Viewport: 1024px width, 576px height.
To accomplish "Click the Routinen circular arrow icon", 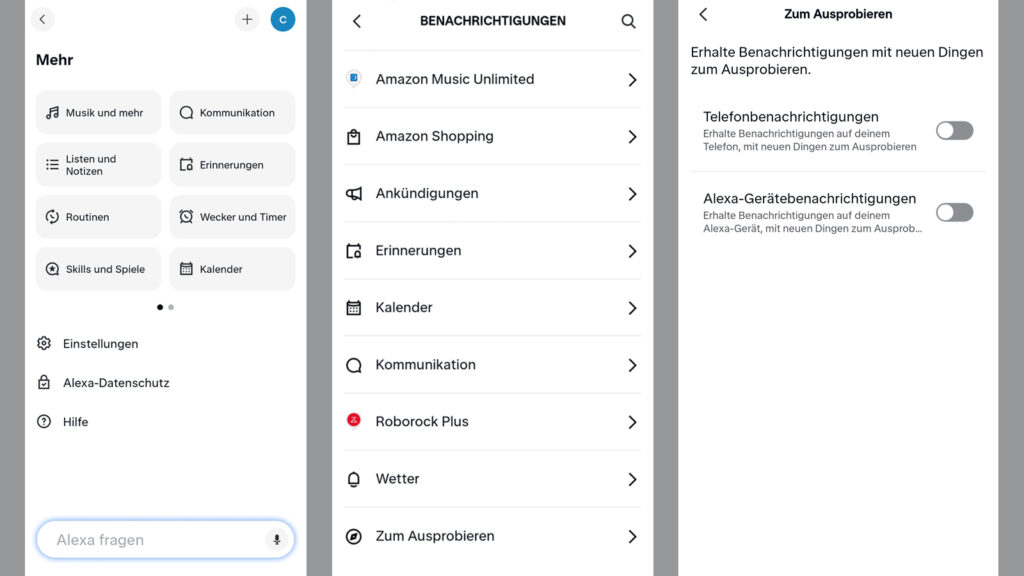I will tap(52, 216).
